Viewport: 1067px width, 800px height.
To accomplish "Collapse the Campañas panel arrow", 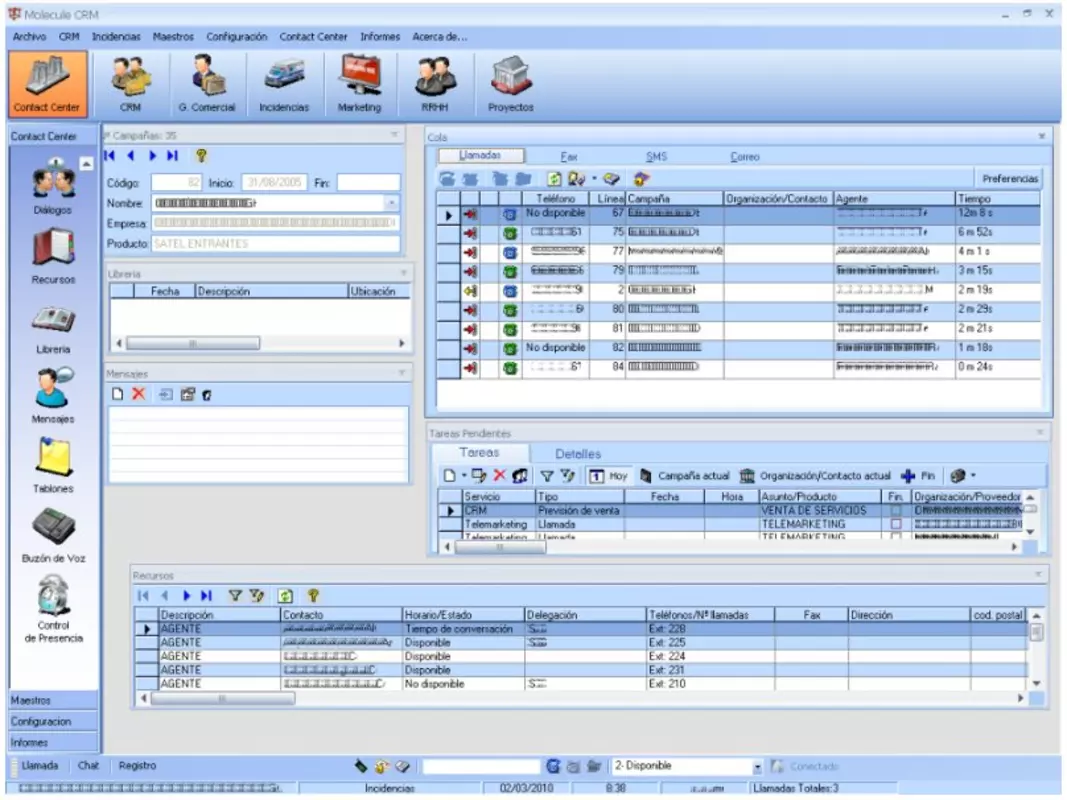I will [394, 135].
